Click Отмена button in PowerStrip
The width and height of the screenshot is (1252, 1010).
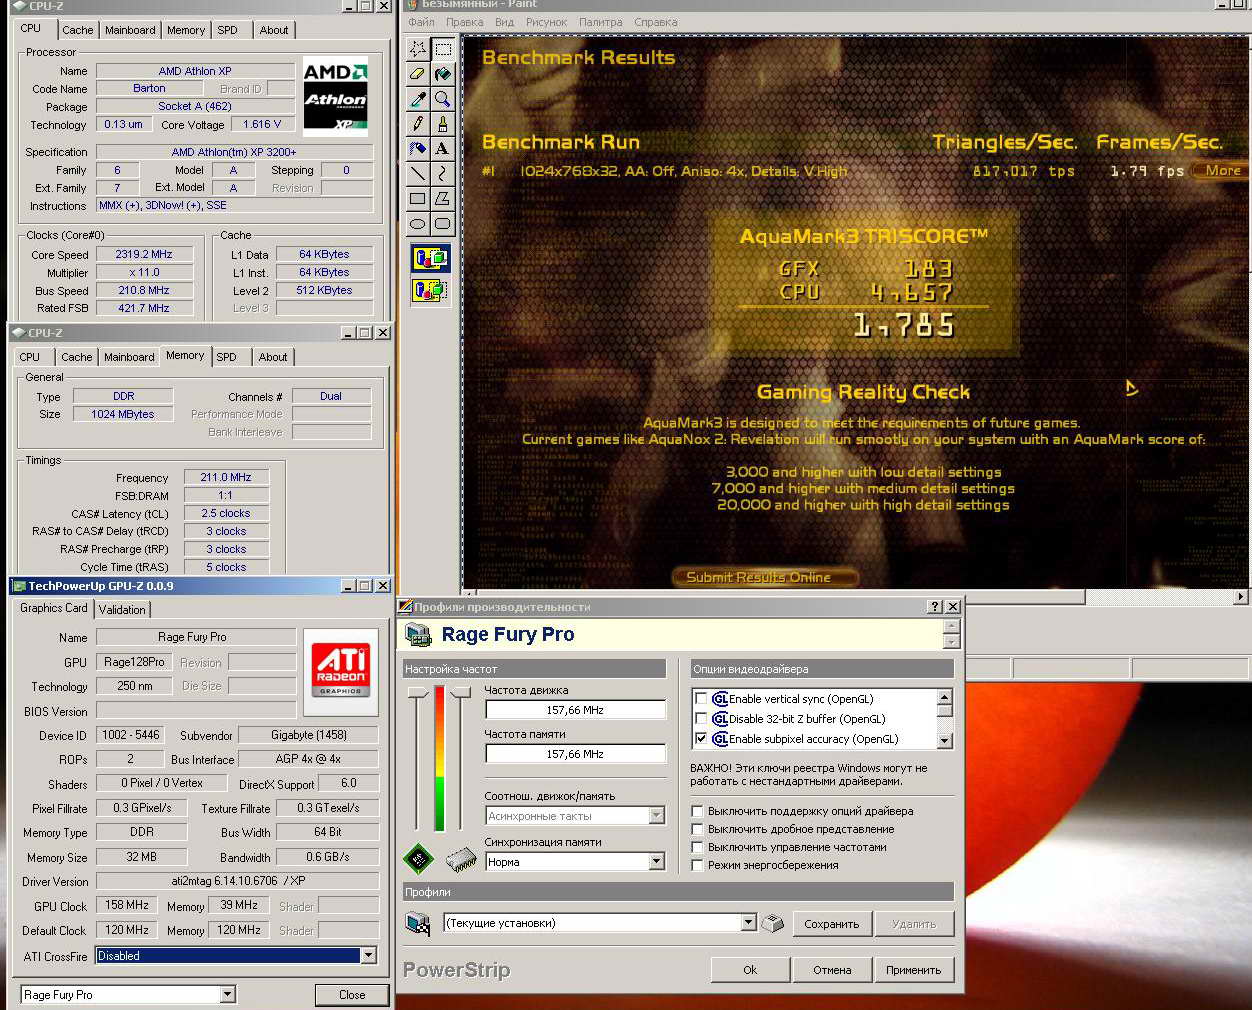pyautogui.click(x=832, y=970)
